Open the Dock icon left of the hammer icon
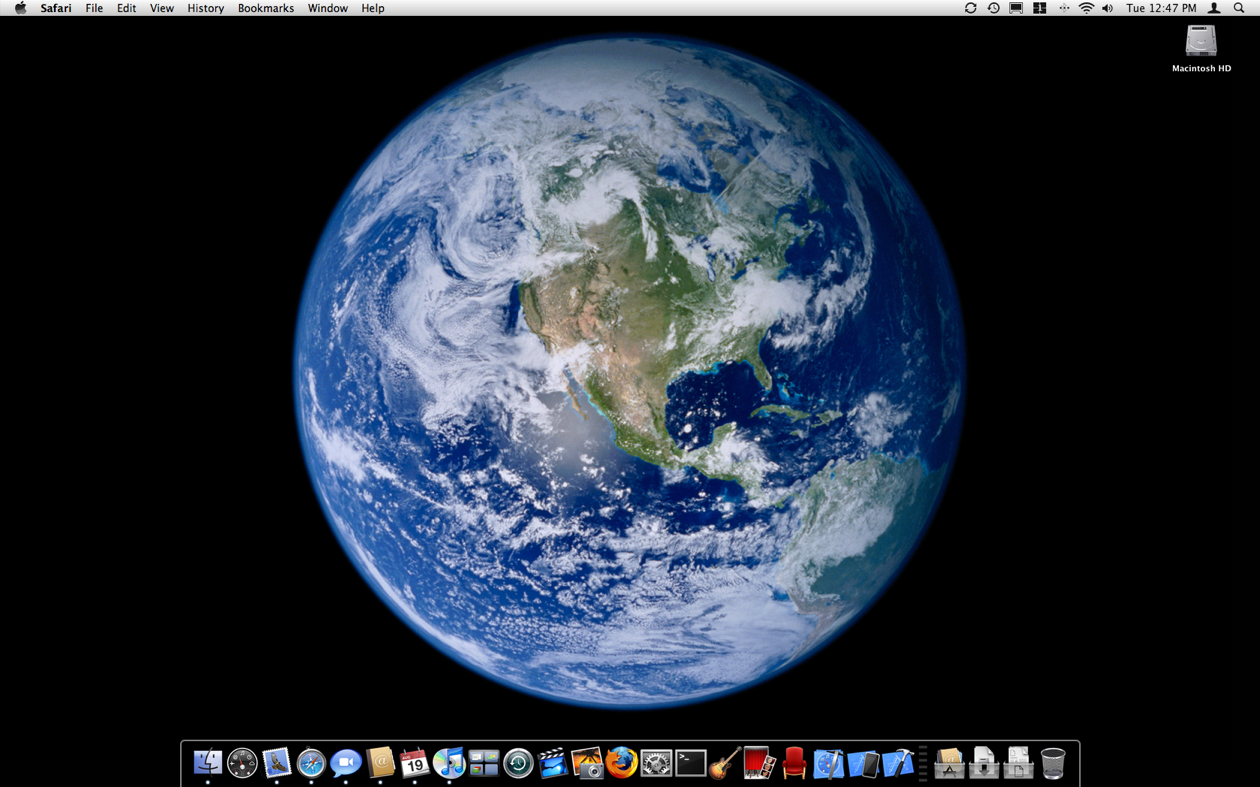Viewport: 1260px width, 787px height. tap(863, 763)
